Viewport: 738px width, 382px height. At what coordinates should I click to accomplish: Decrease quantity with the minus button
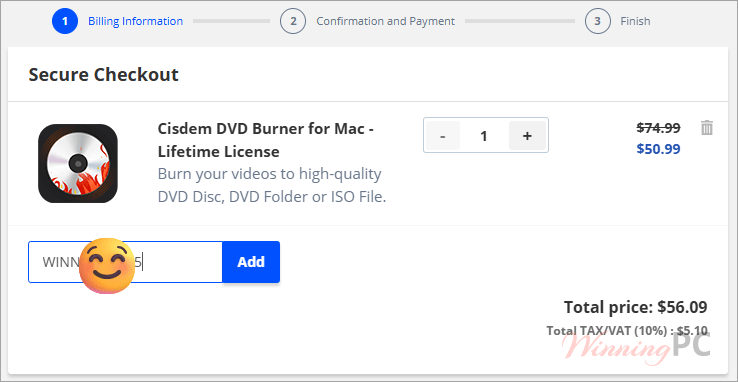442,136
